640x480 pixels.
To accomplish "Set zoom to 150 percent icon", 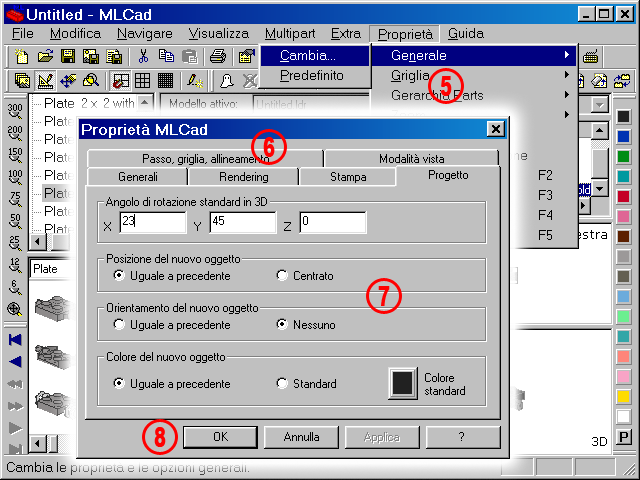I will click(15, 155).
